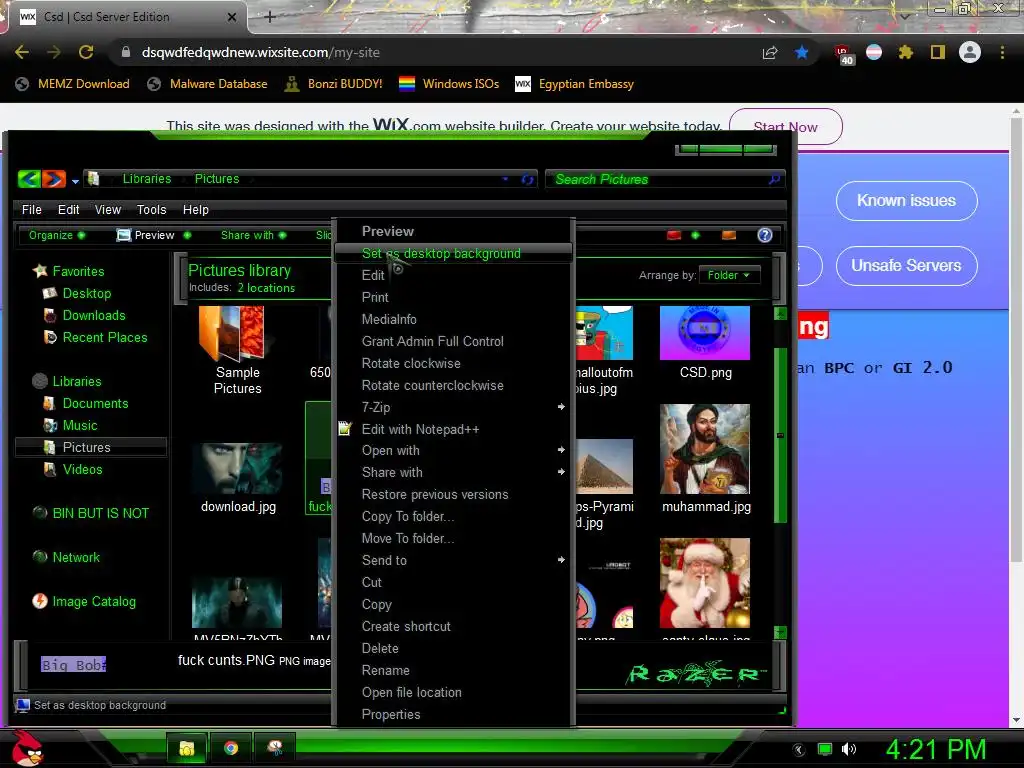Open the Egyptian Embassy bookmark
This screenshot has width=1024, height=768.
[575, 84]
